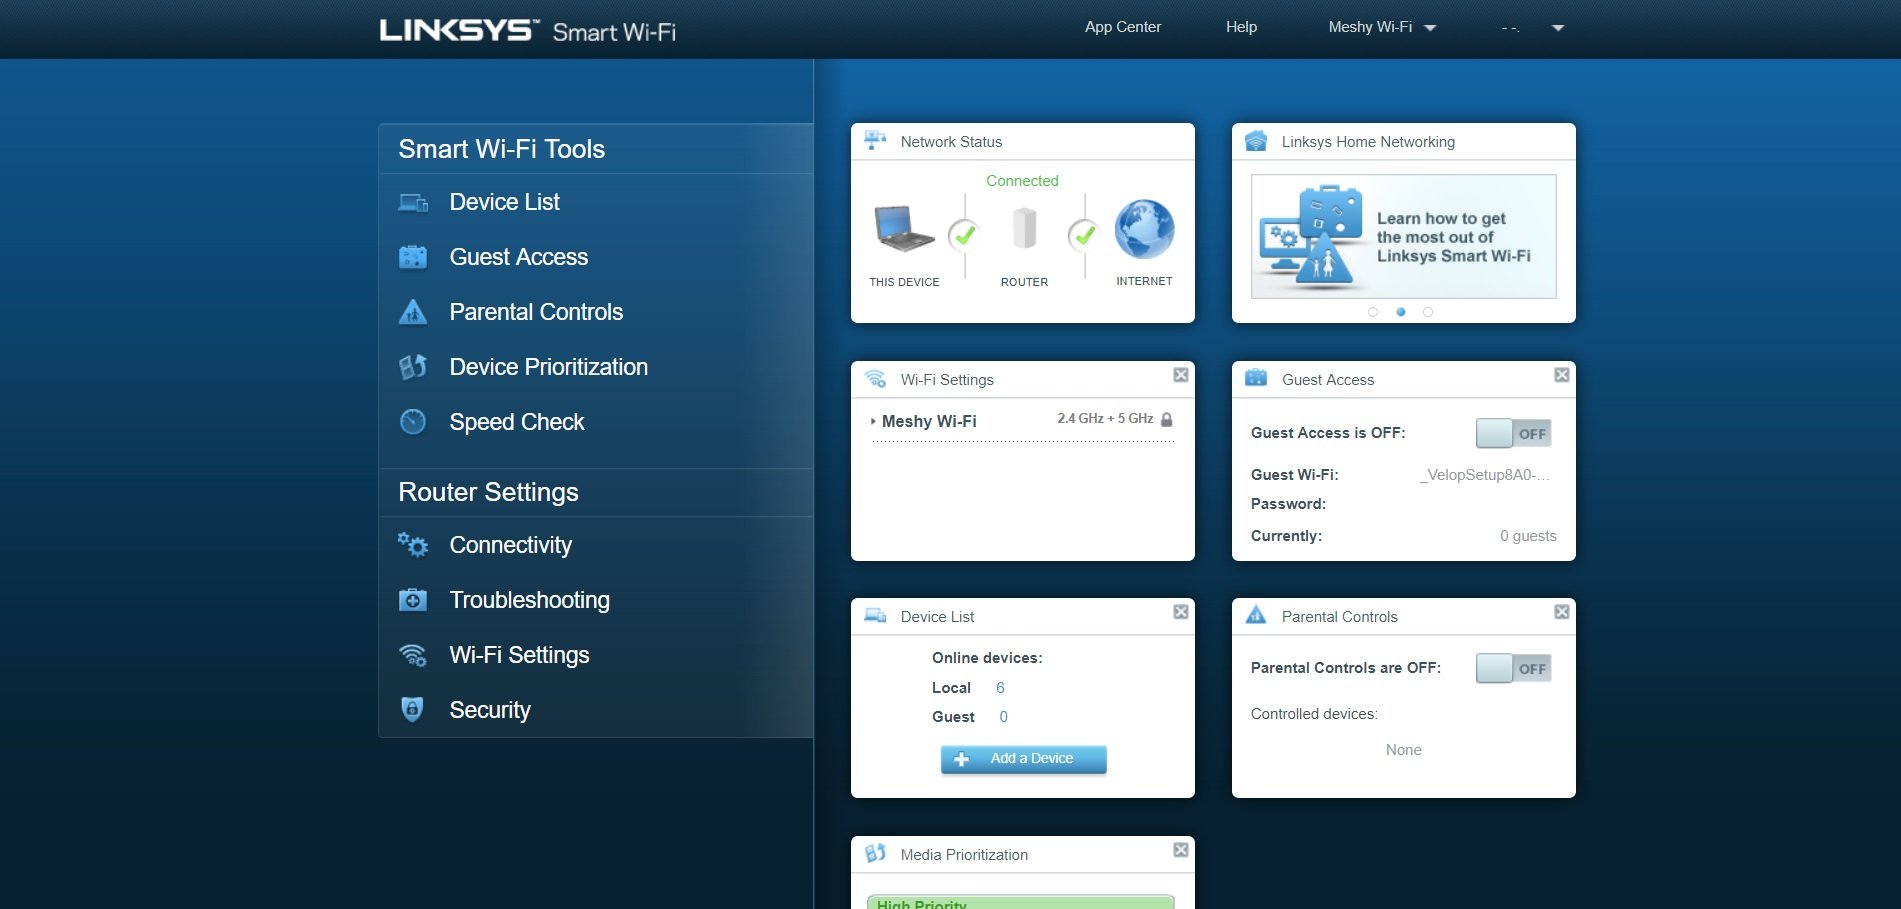The height and width of the screenshot is (909, 1901).
Task: Click the 0 guests value
Action: (1528, 536)
